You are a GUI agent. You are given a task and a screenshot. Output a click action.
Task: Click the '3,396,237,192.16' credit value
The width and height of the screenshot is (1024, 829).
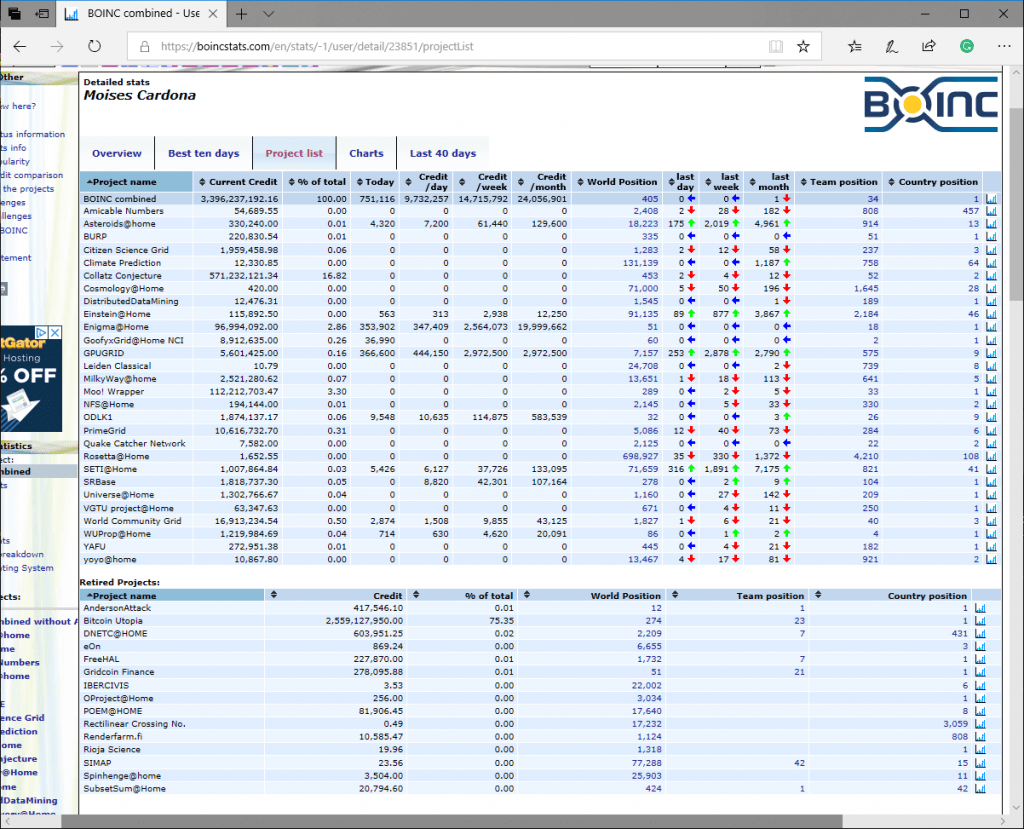coord(239,199)
